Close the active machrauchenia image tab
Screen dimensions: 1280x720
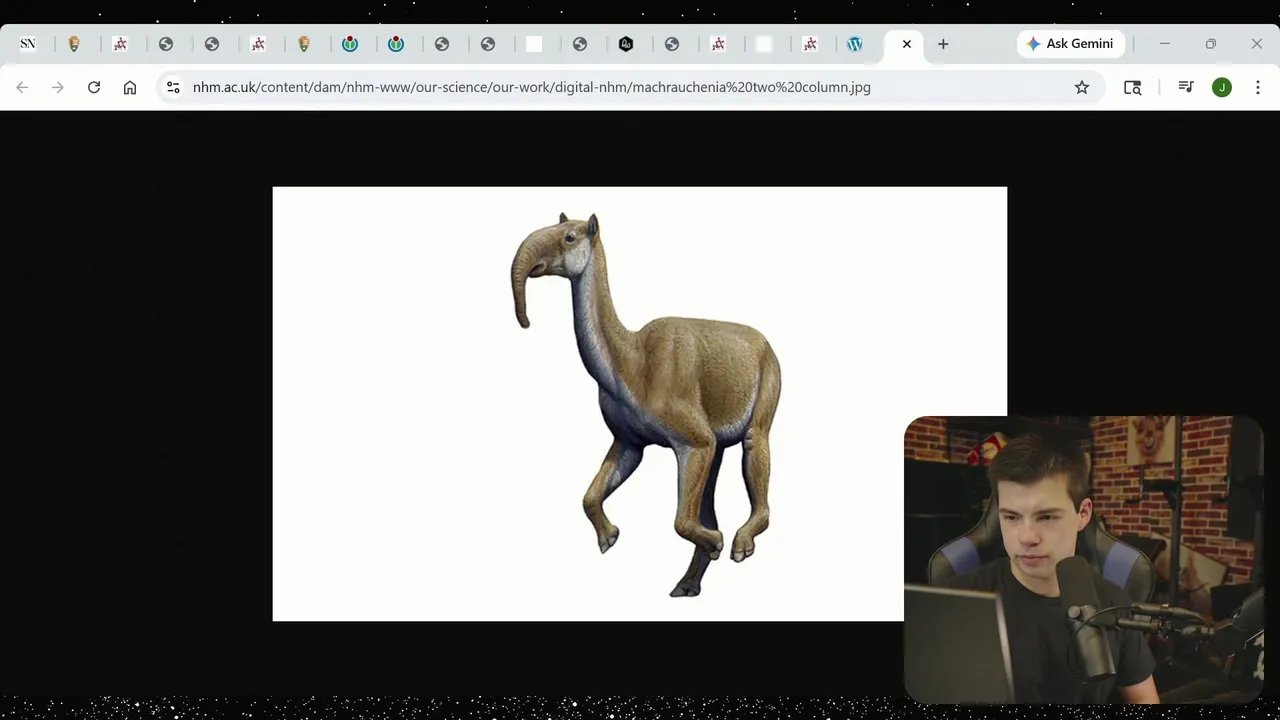click(x=907, y=44)
